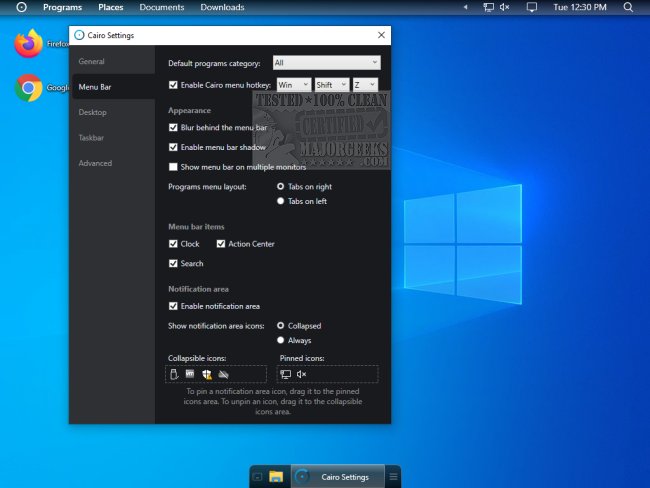Open the Google Chrome desktop shortcut
Image resolution: width=650 pixels, height=488 pixels.
coord(29,88)
